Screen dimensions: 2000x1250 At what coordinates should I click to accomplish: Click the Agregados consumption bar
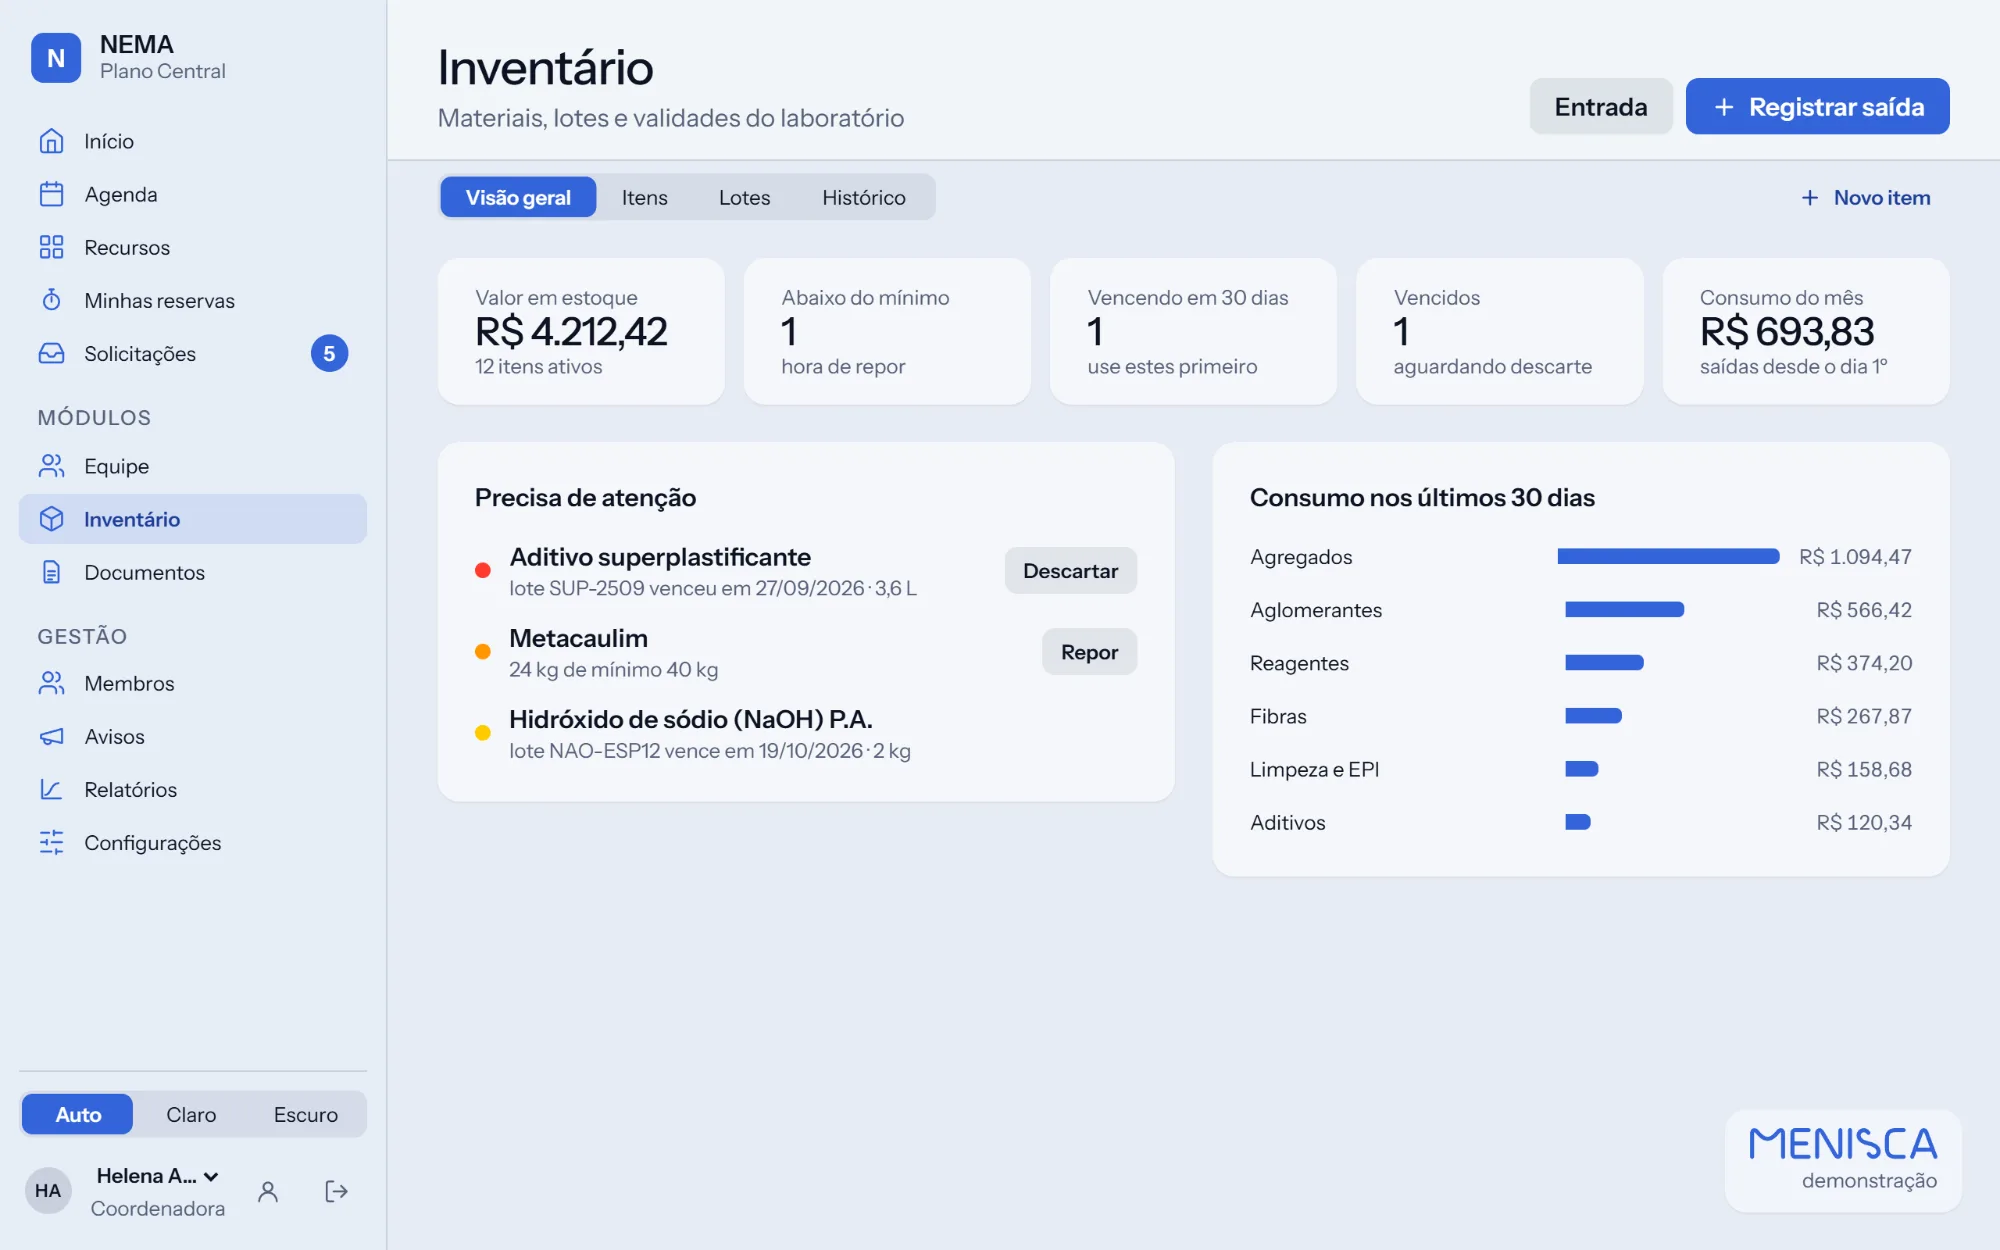click(x=1668, y=556)
